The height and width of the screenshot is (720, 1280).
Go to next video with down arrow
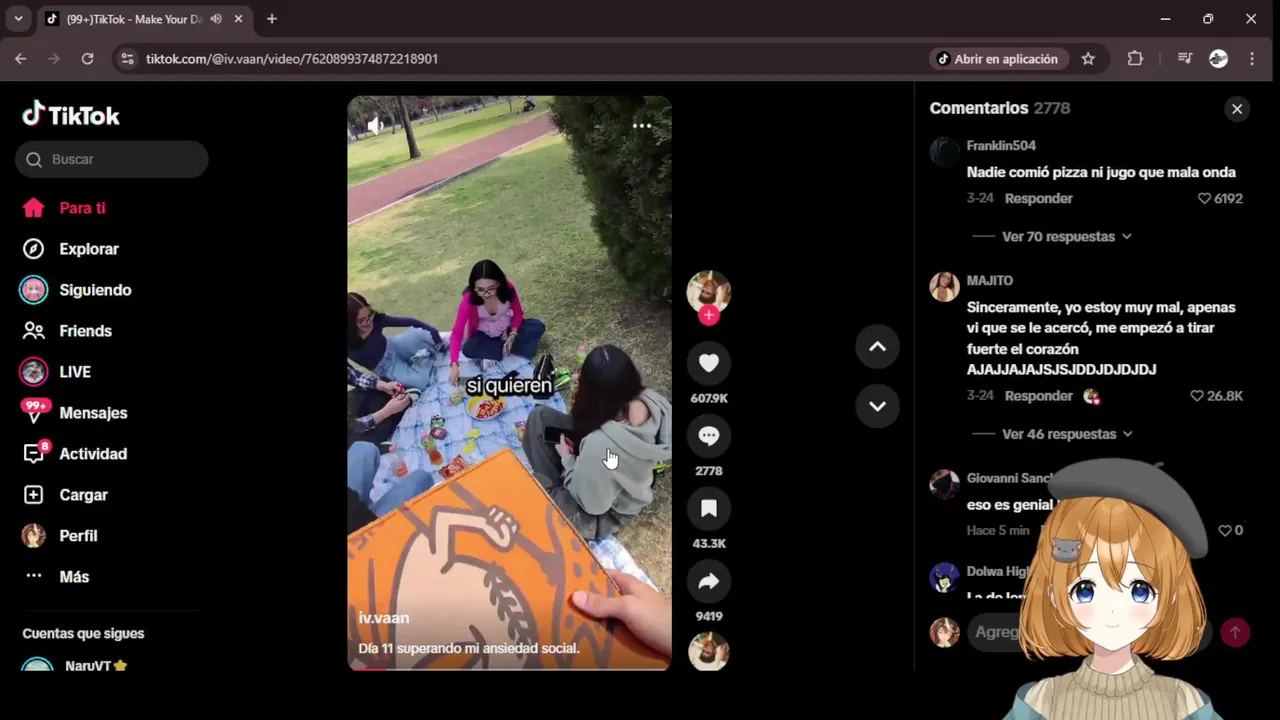[x=877, y=406]
